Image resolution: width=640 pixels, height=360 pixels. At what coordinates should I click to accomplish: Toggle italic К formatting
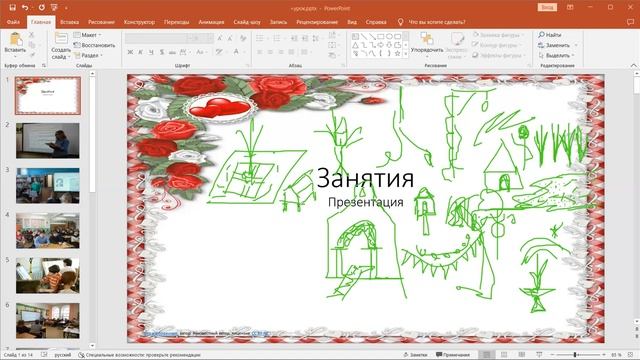click(x=140, y=52)
